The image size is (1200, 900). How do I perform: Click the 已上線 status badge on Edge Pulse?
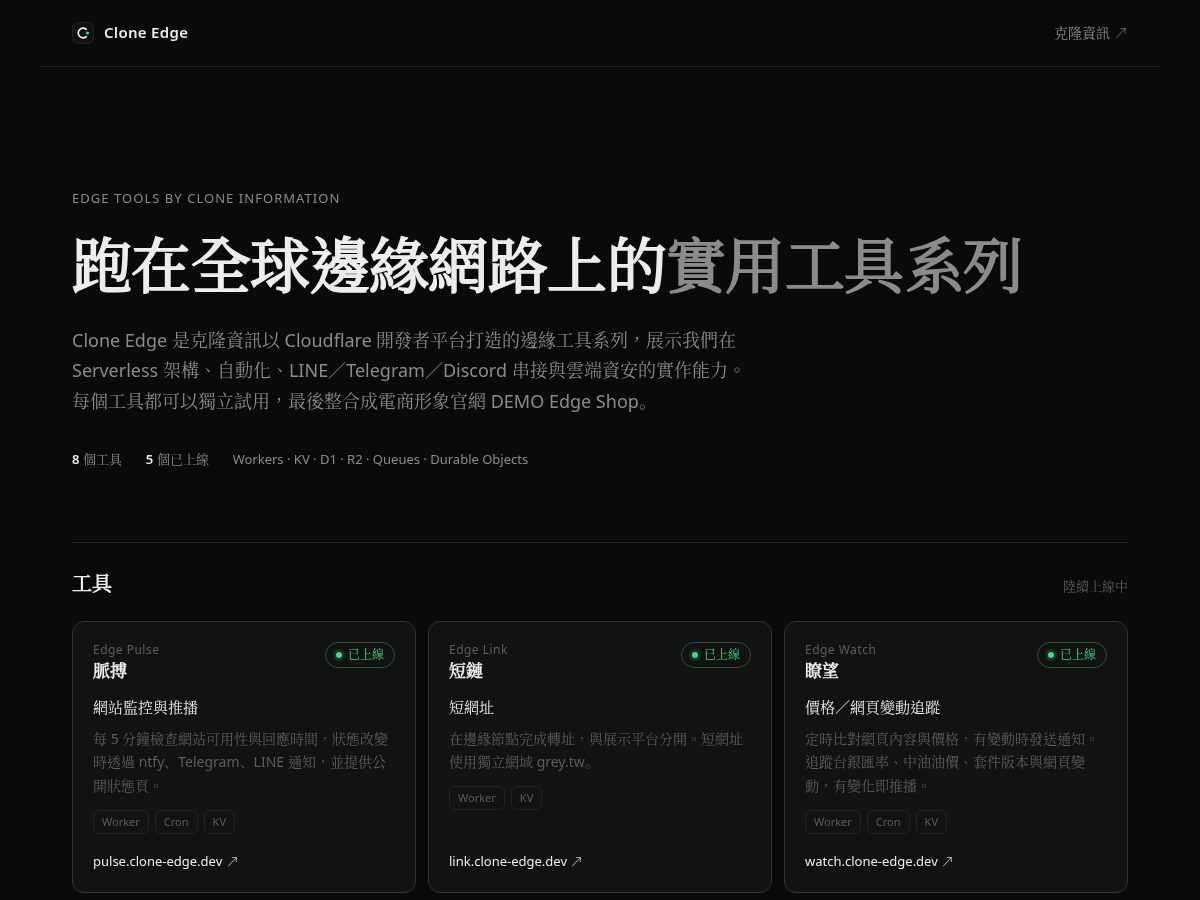pyautogui.click(x=360, y=655)
